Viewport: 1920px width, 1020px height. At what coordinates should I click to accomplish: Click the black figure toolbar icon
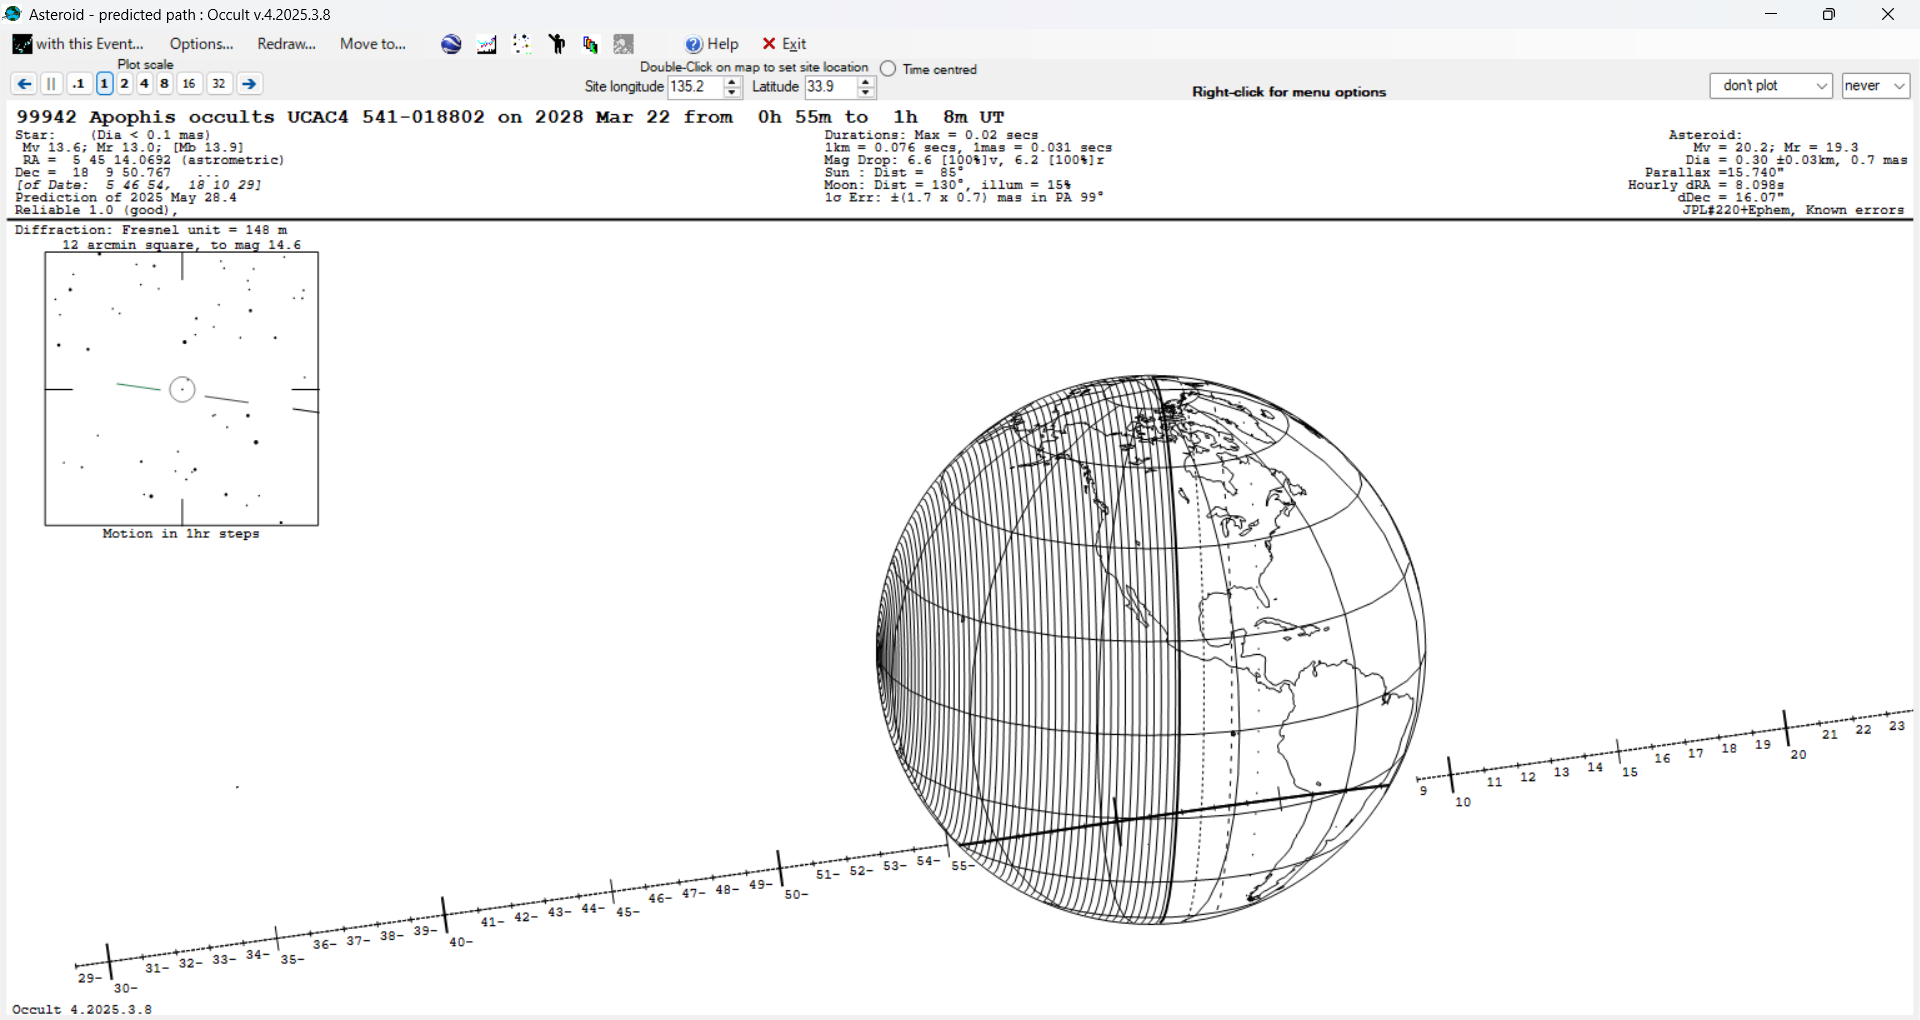557,44
